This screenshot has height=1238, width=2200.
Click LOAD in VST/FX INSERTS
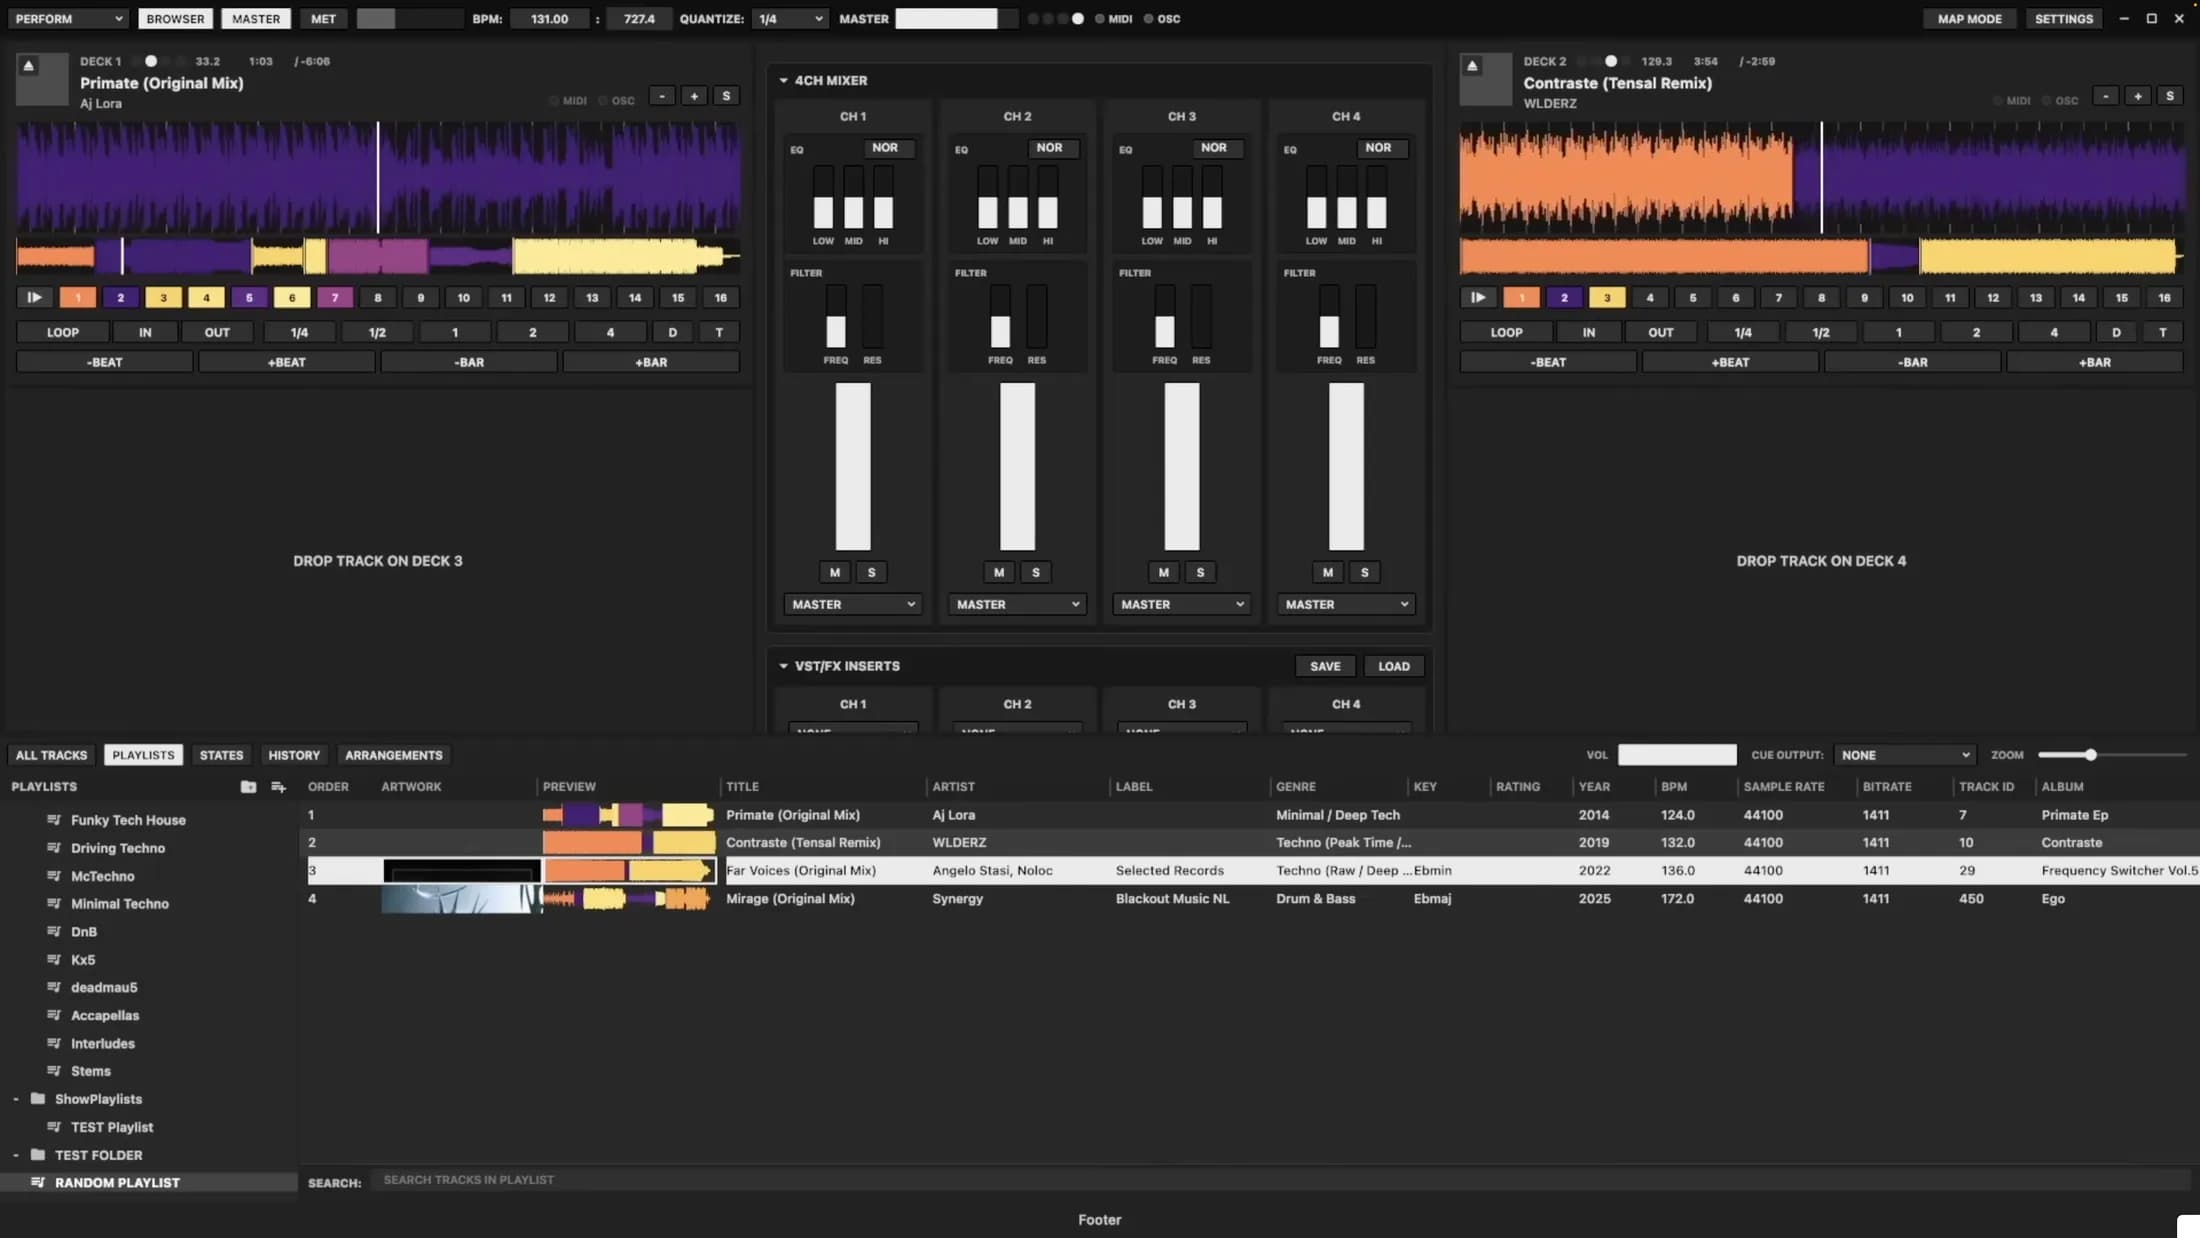point(1394,666)
